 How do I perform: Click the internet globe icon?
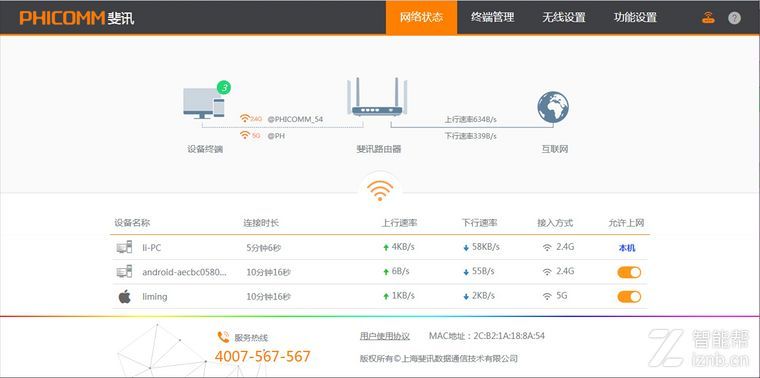[x=553, y=107]
